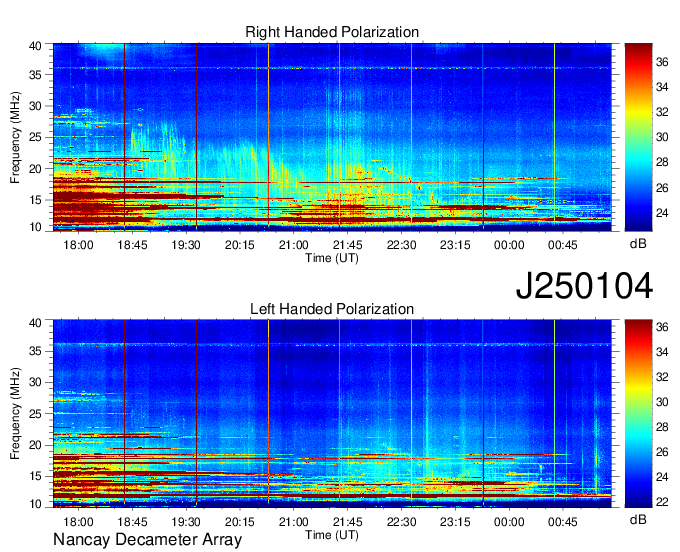Image resolution: width=680 pixels, height=552 pixels.
Task: Click the 21:00 tick under right-handed plot
Action: coord(294,245)
